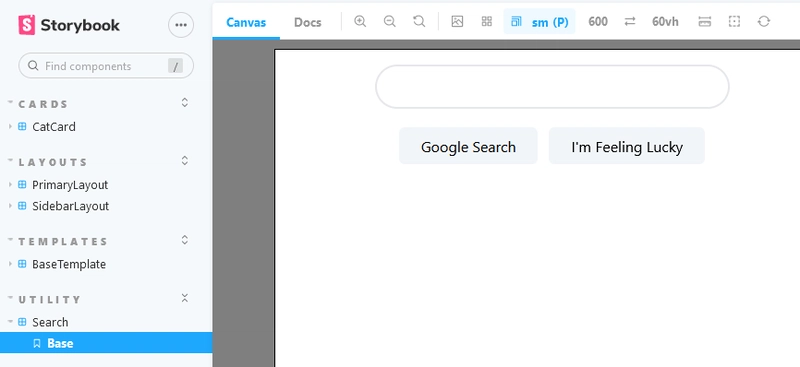This screenshot has width=800, height=367.
Task: Switch to the Docs tab
Action: coord(308,22)
